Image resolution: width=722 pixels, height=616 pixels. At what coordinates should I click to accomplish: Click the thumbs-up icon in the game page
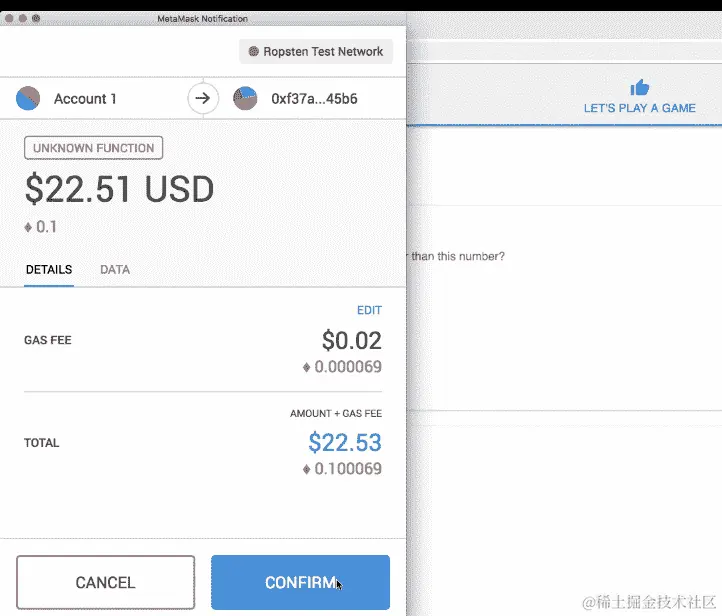pyautogui.click(x=640, y=87)
